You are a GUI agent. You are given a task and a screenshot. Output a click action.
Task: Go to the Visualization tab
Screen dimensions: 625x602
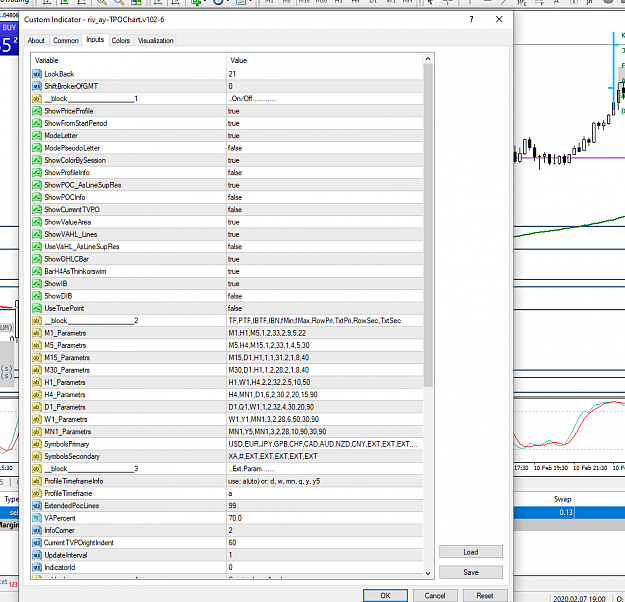[155, 41]
